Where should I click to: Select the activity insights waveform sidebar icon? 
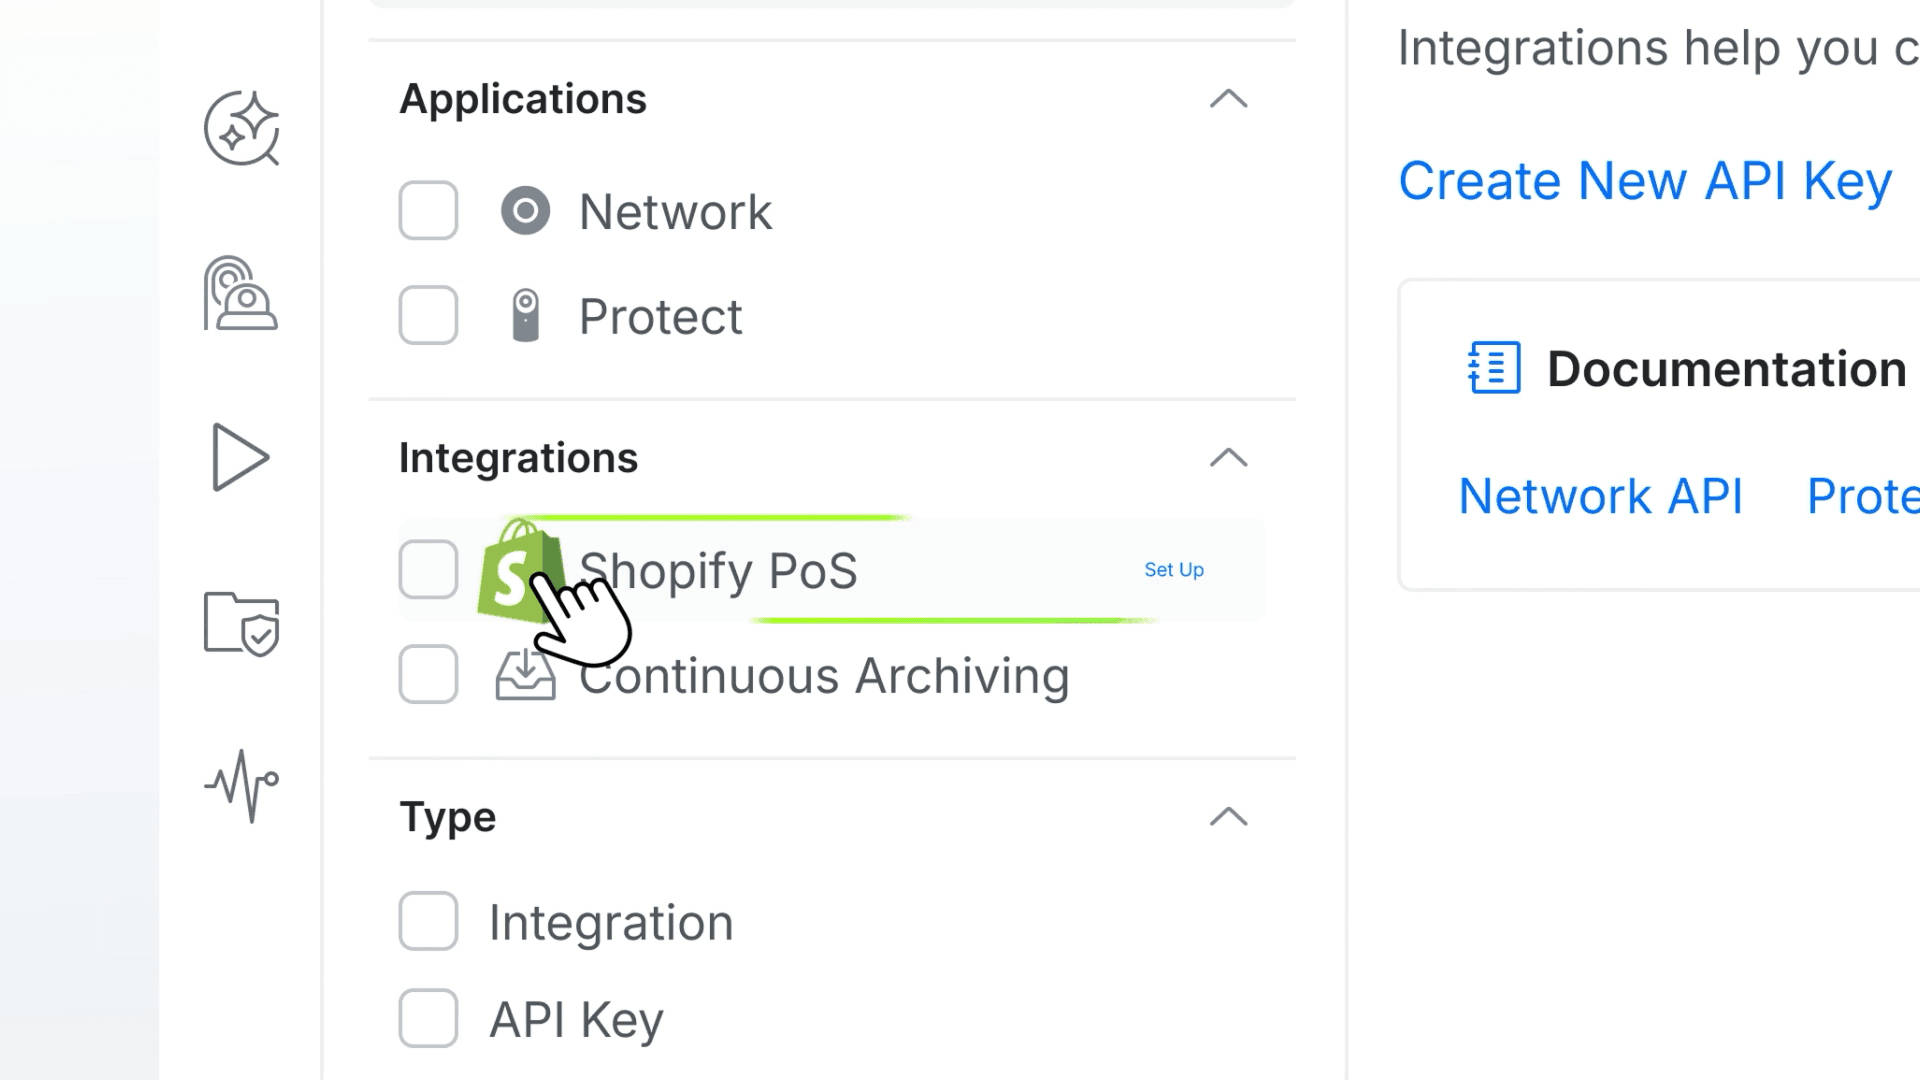(x=240, y=785)
